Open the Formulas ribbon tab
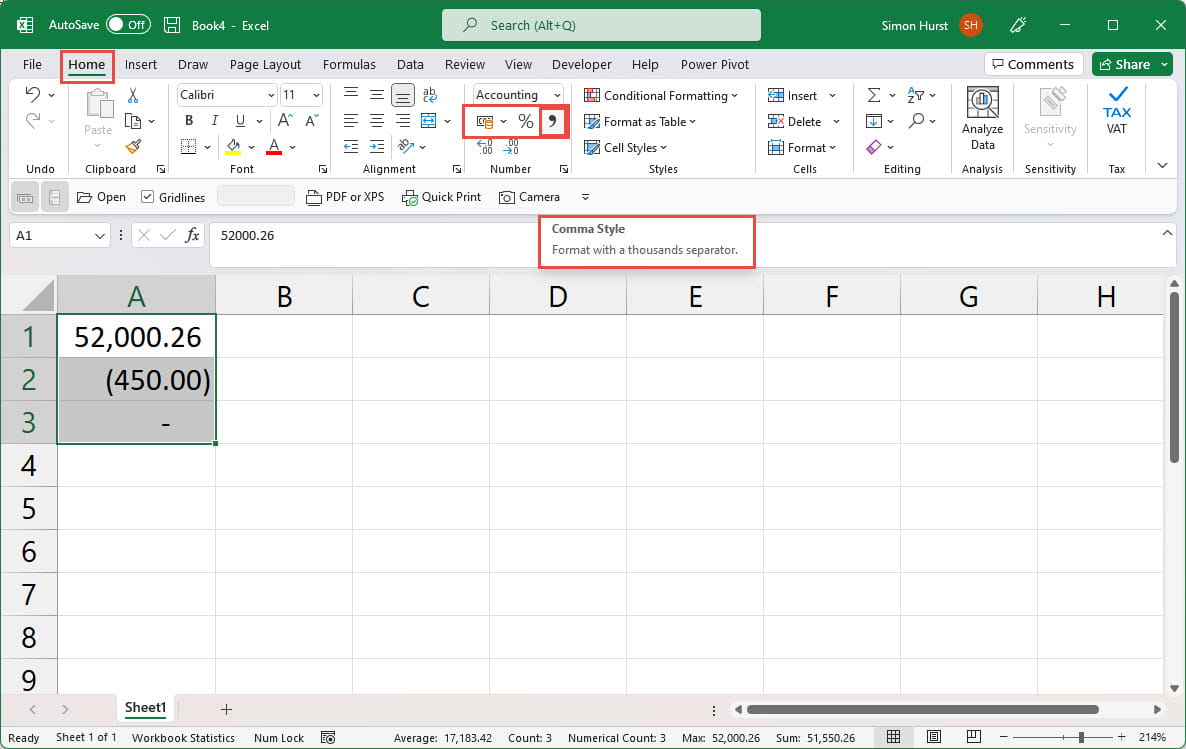The height and width of the screenshot is (749, 1186). 349,64
